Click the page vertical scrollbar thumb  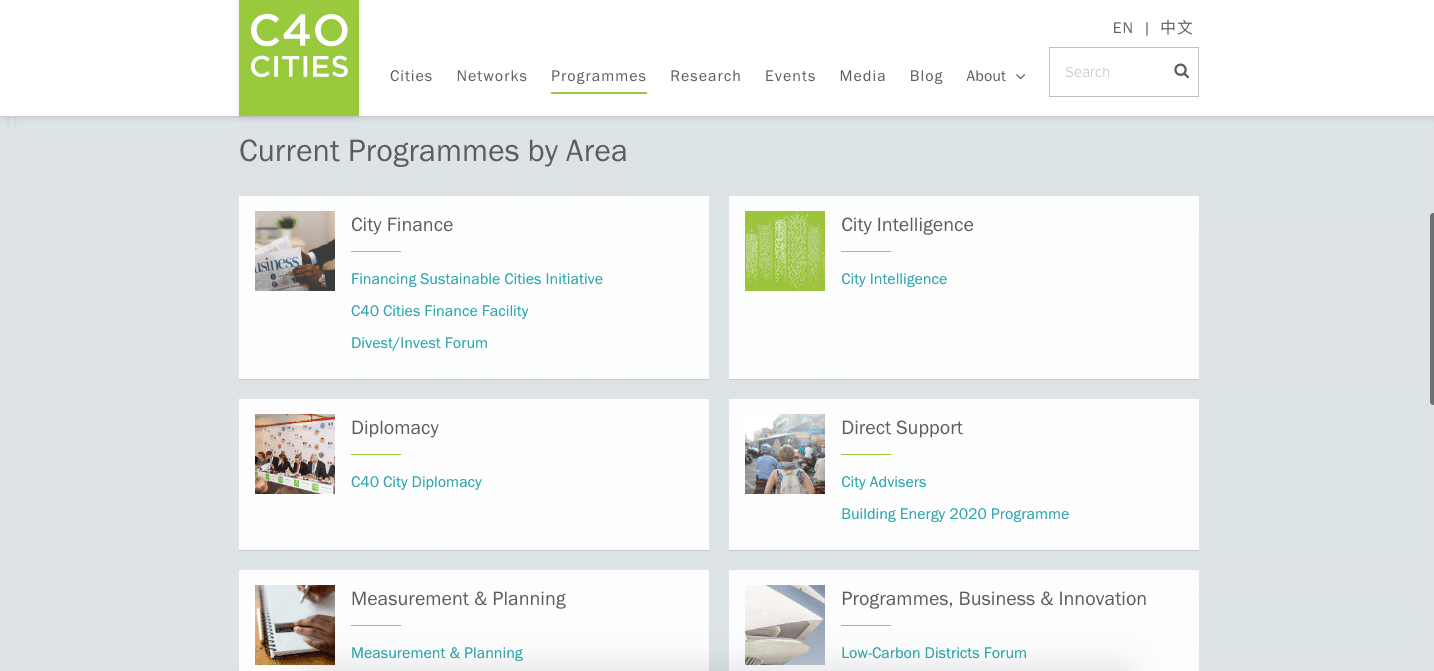(x=1431, y=309)
